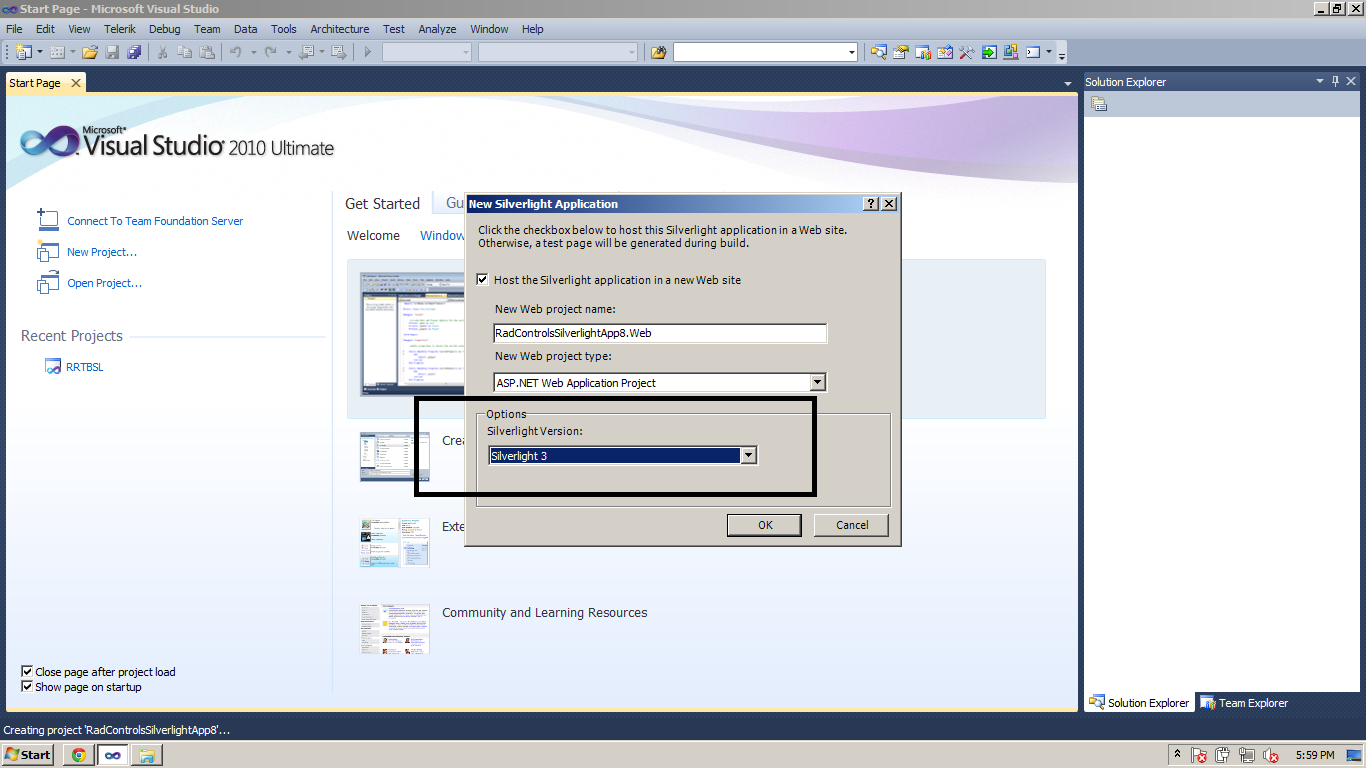Toggle Host the Silverlight application checkbox
This screenshot has height=768, width=1366.
click(x=483, y=280)
